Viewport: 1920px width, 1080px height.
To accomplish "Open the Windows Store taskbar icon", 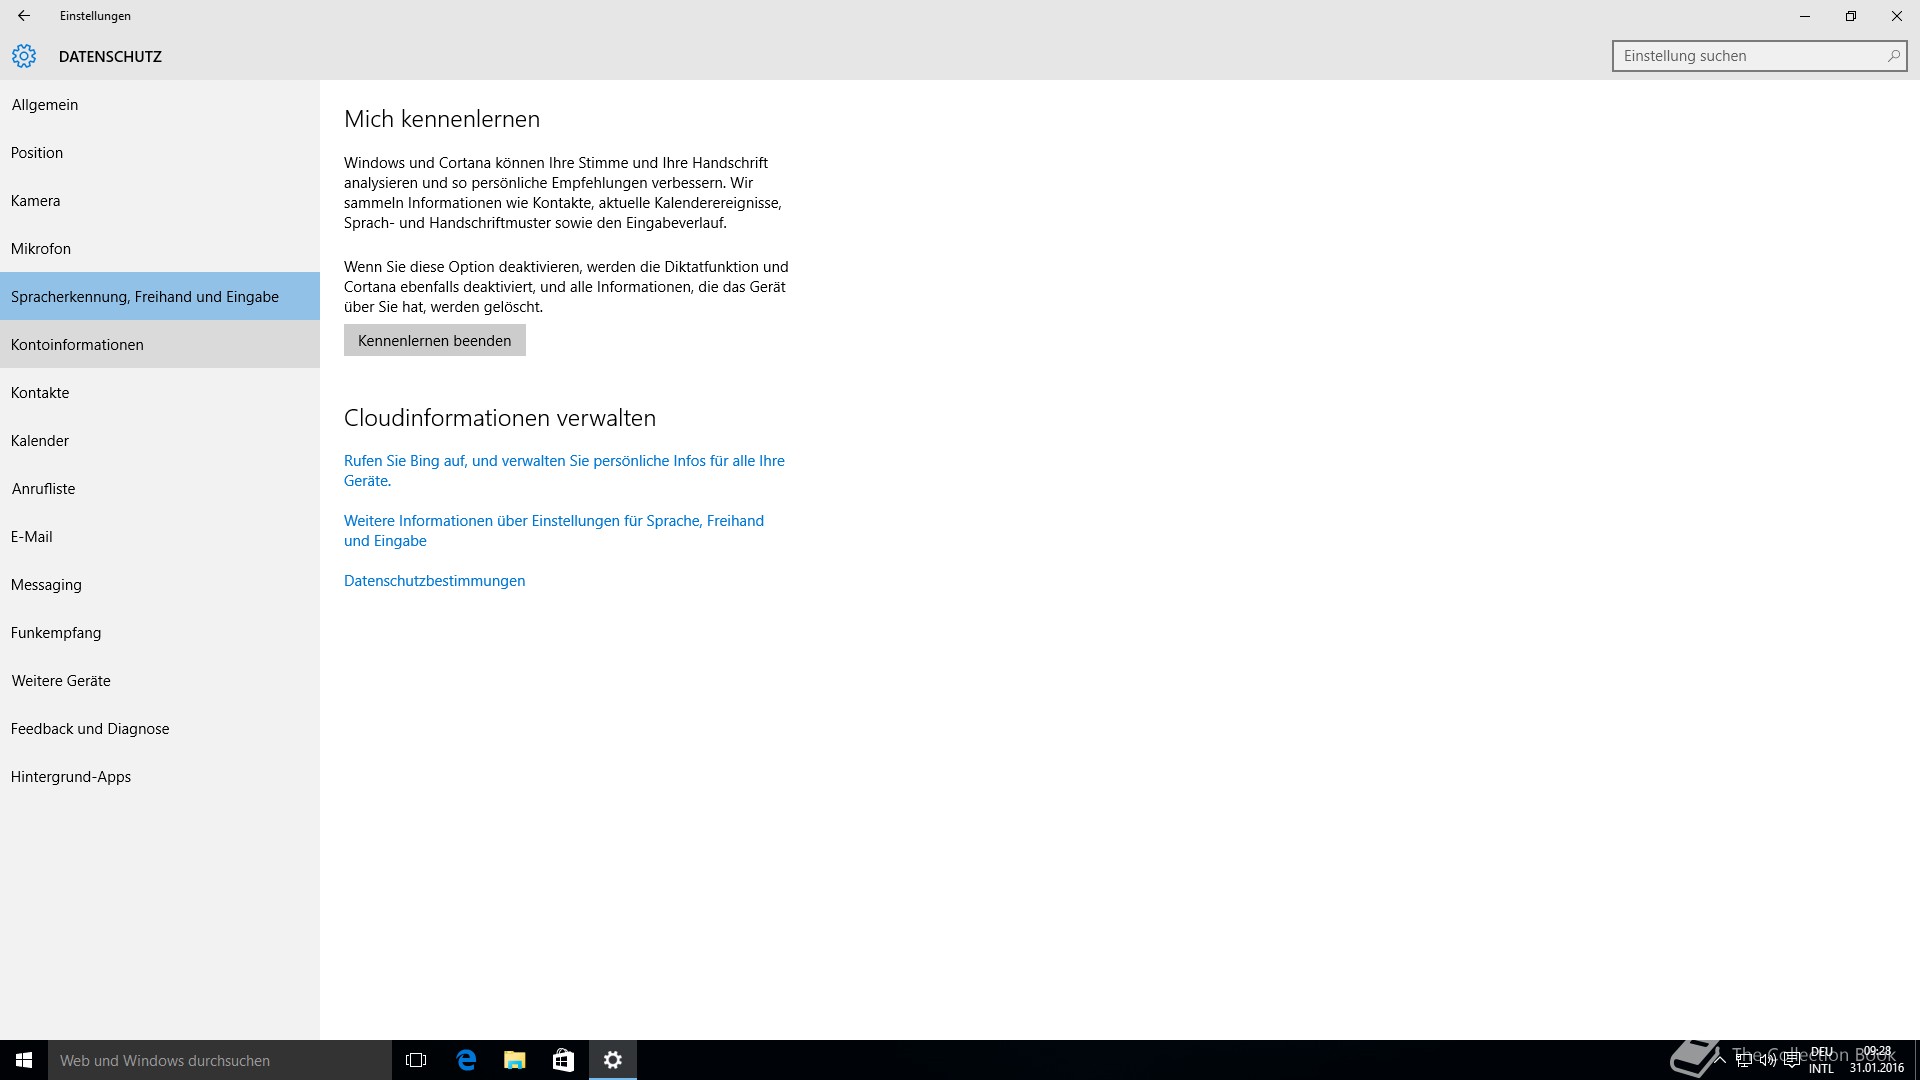I will click(x=563, y=1060).
